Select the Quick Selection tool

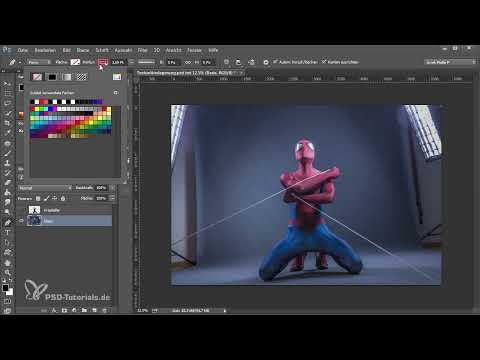tap(7, 113)
